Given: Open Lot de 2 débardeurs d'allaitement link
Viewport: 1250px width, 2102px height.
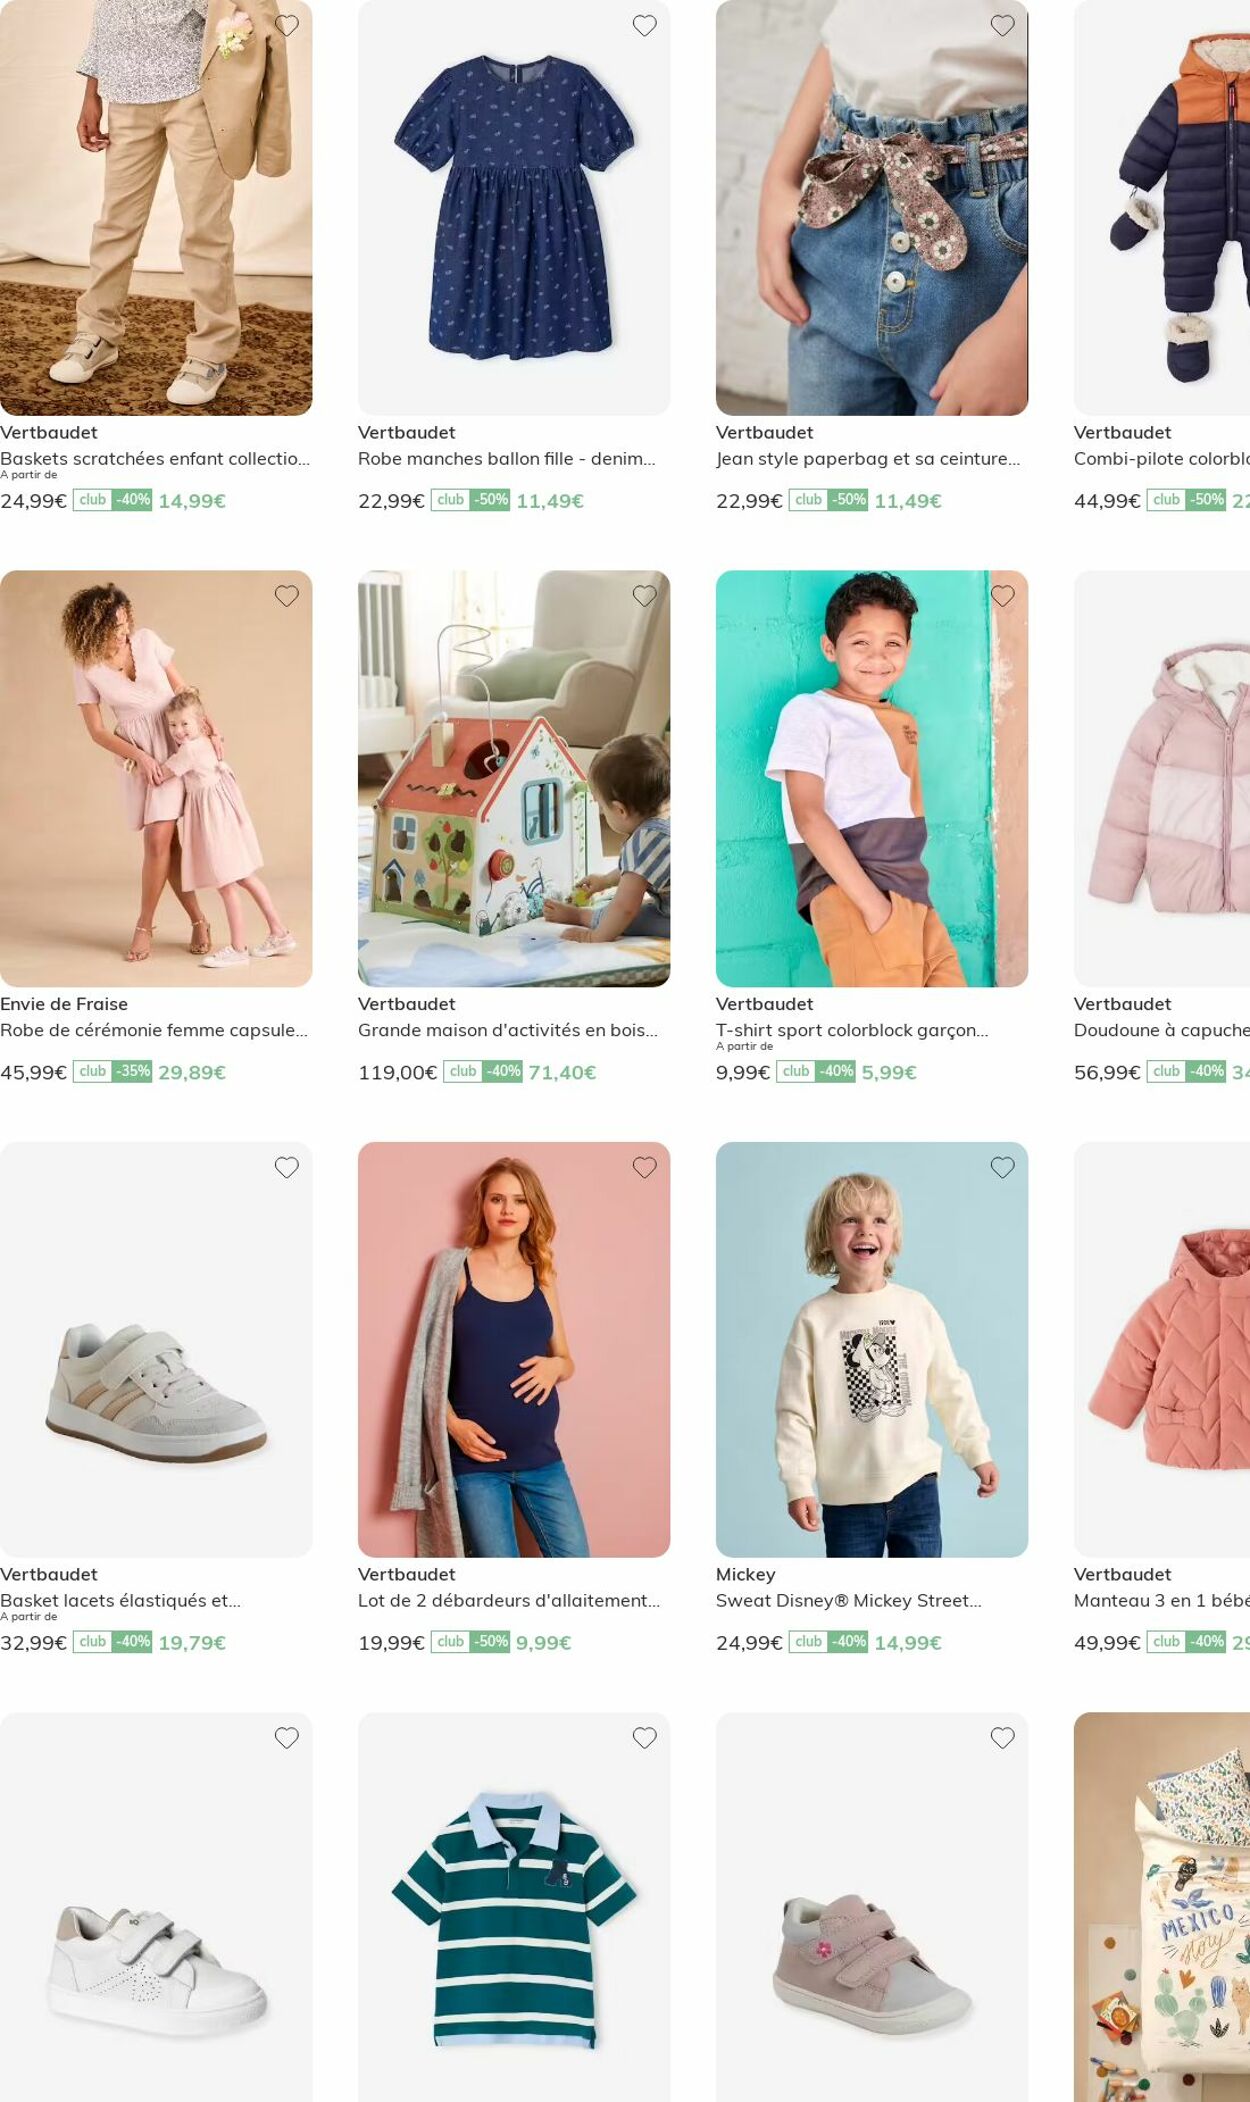Looking at the screenshot, I should tap(509, 1600).
